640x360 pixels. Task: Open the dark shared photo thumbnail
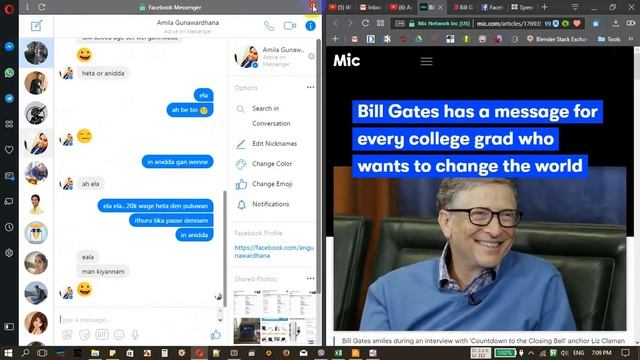tap(247, 331)
